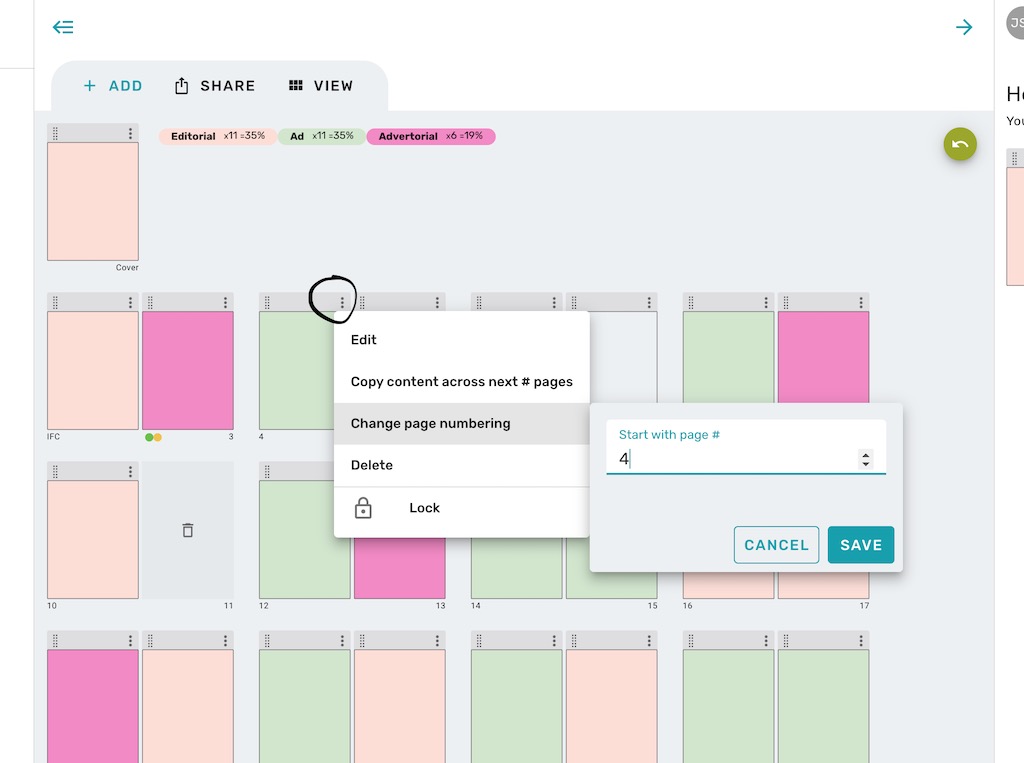
Task: Click the teal back arrow at top left
Action: (63, 27)
